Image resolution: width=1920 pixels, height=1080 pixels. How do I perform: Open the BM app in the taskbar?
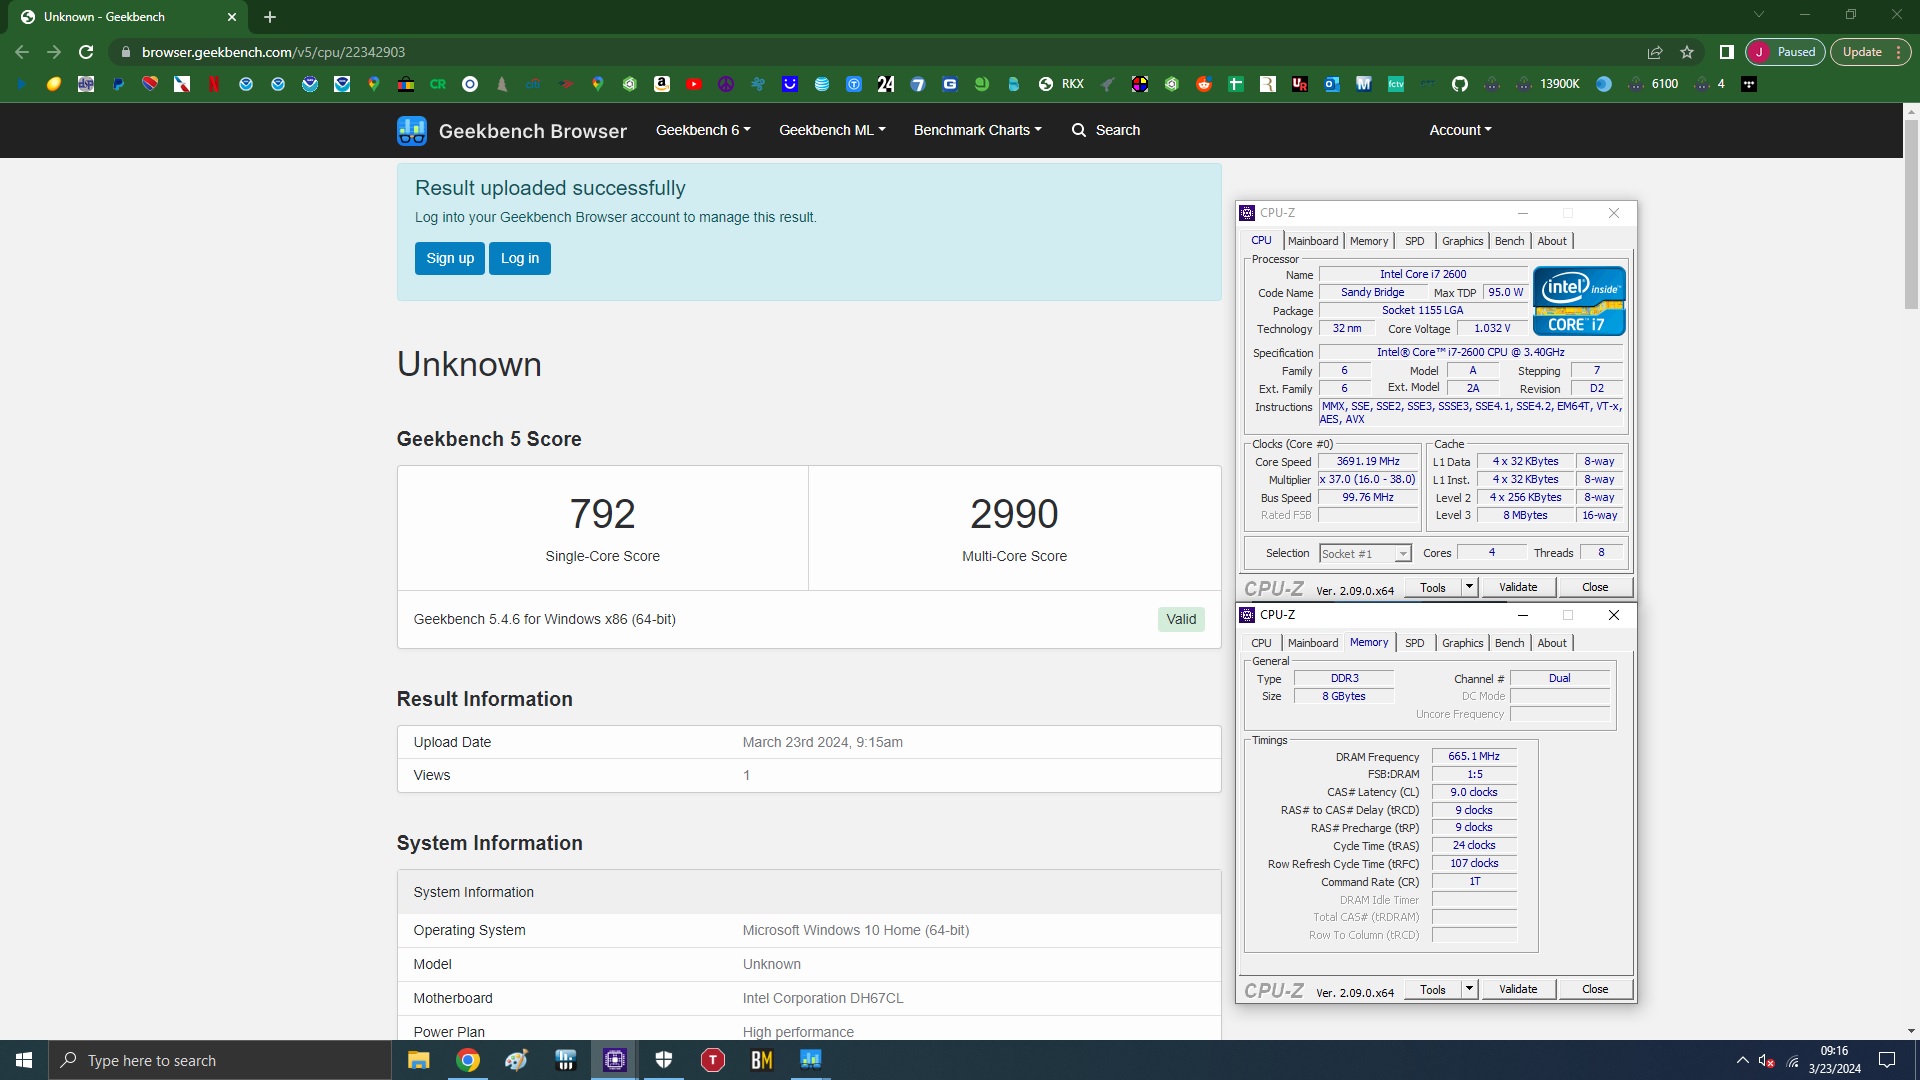tap(762, 1060)
